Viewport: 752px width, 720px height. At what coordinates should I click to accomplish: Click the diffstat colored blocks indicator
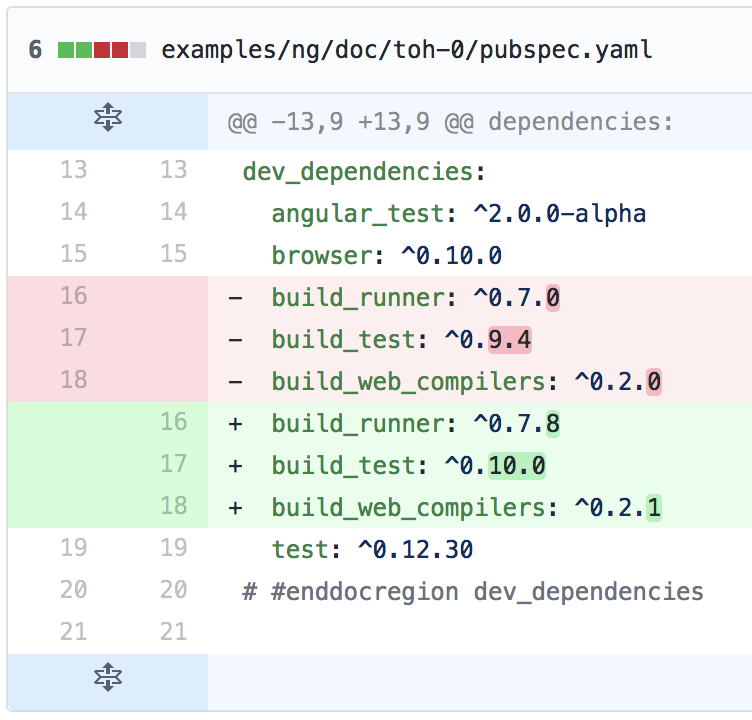click(x=102, y=50)
